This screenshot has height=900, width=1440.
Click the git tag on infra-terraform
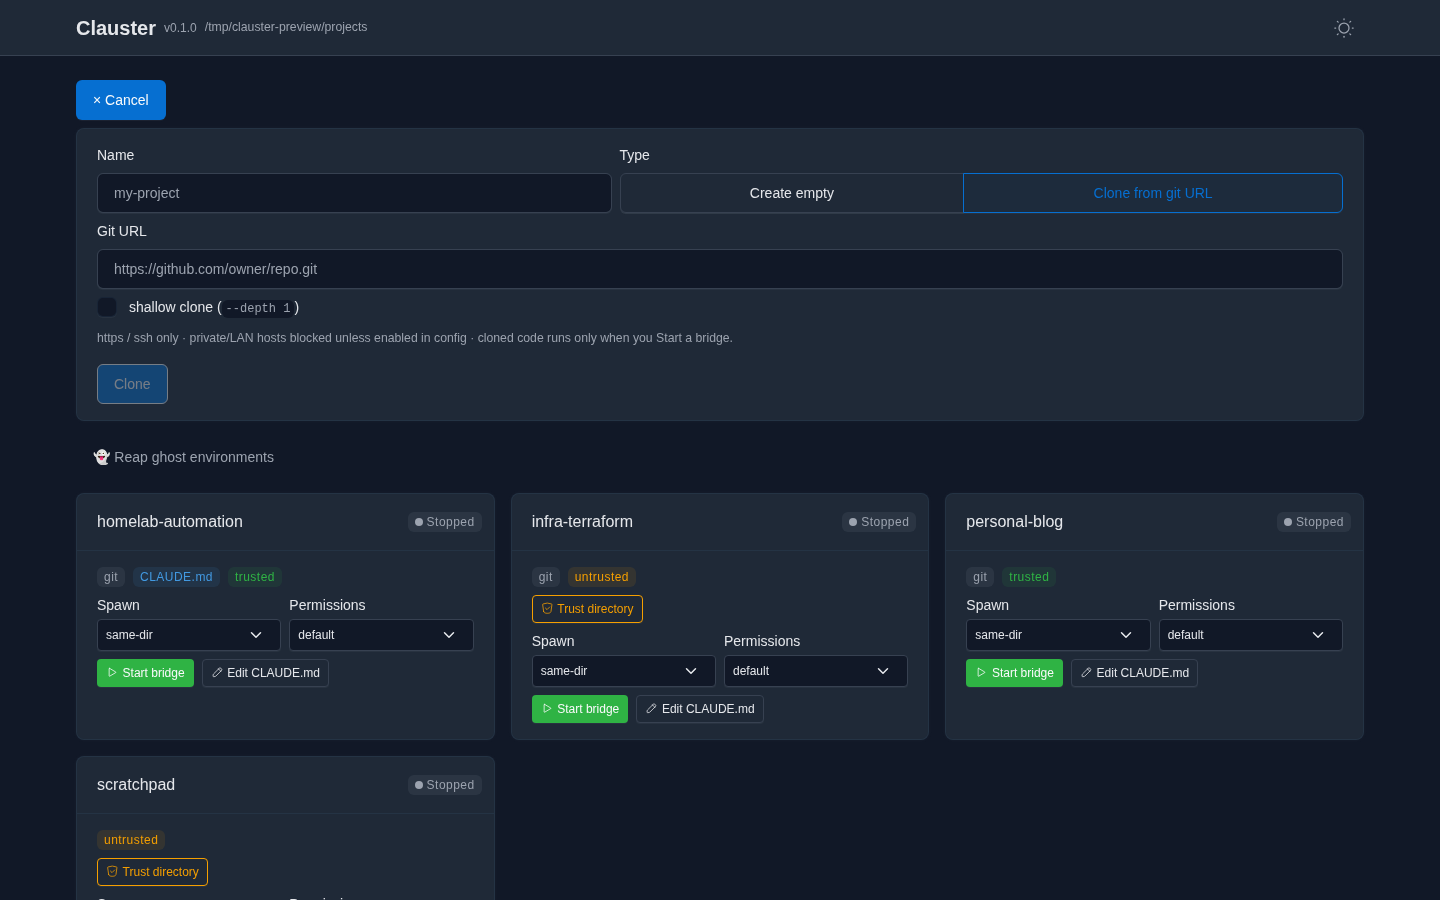545,577
